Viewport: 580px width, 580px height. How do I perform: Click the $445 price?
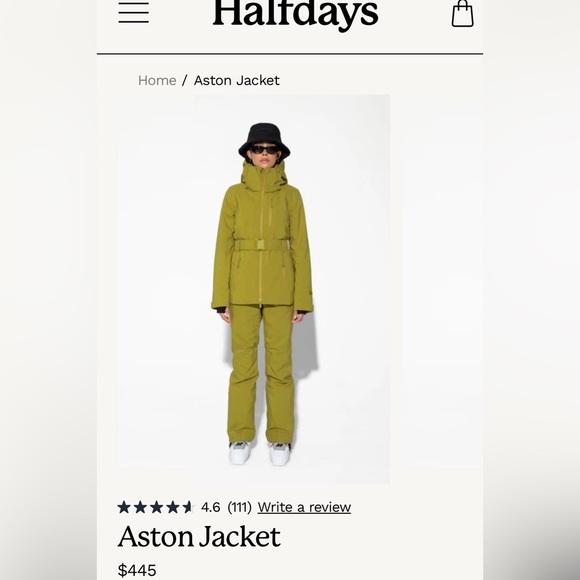137,570
